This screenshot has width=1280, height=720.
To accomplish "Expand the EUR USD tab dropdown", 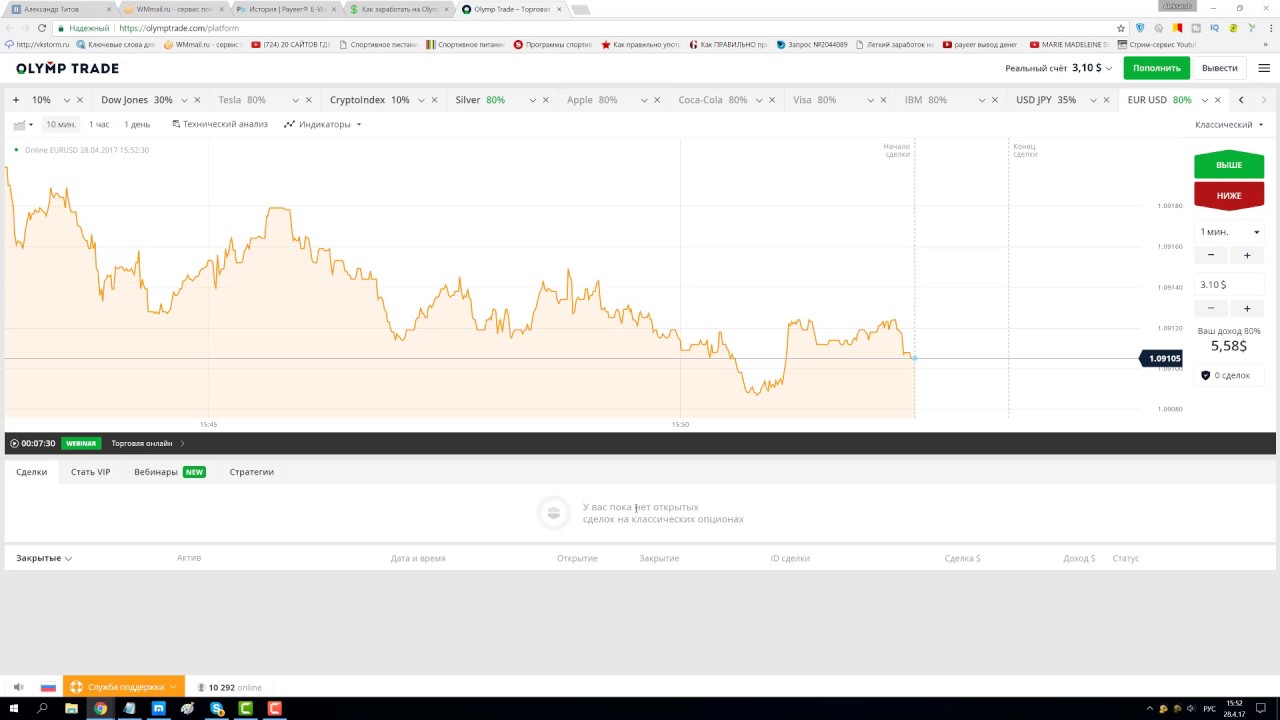I will tap(1204, 100).
